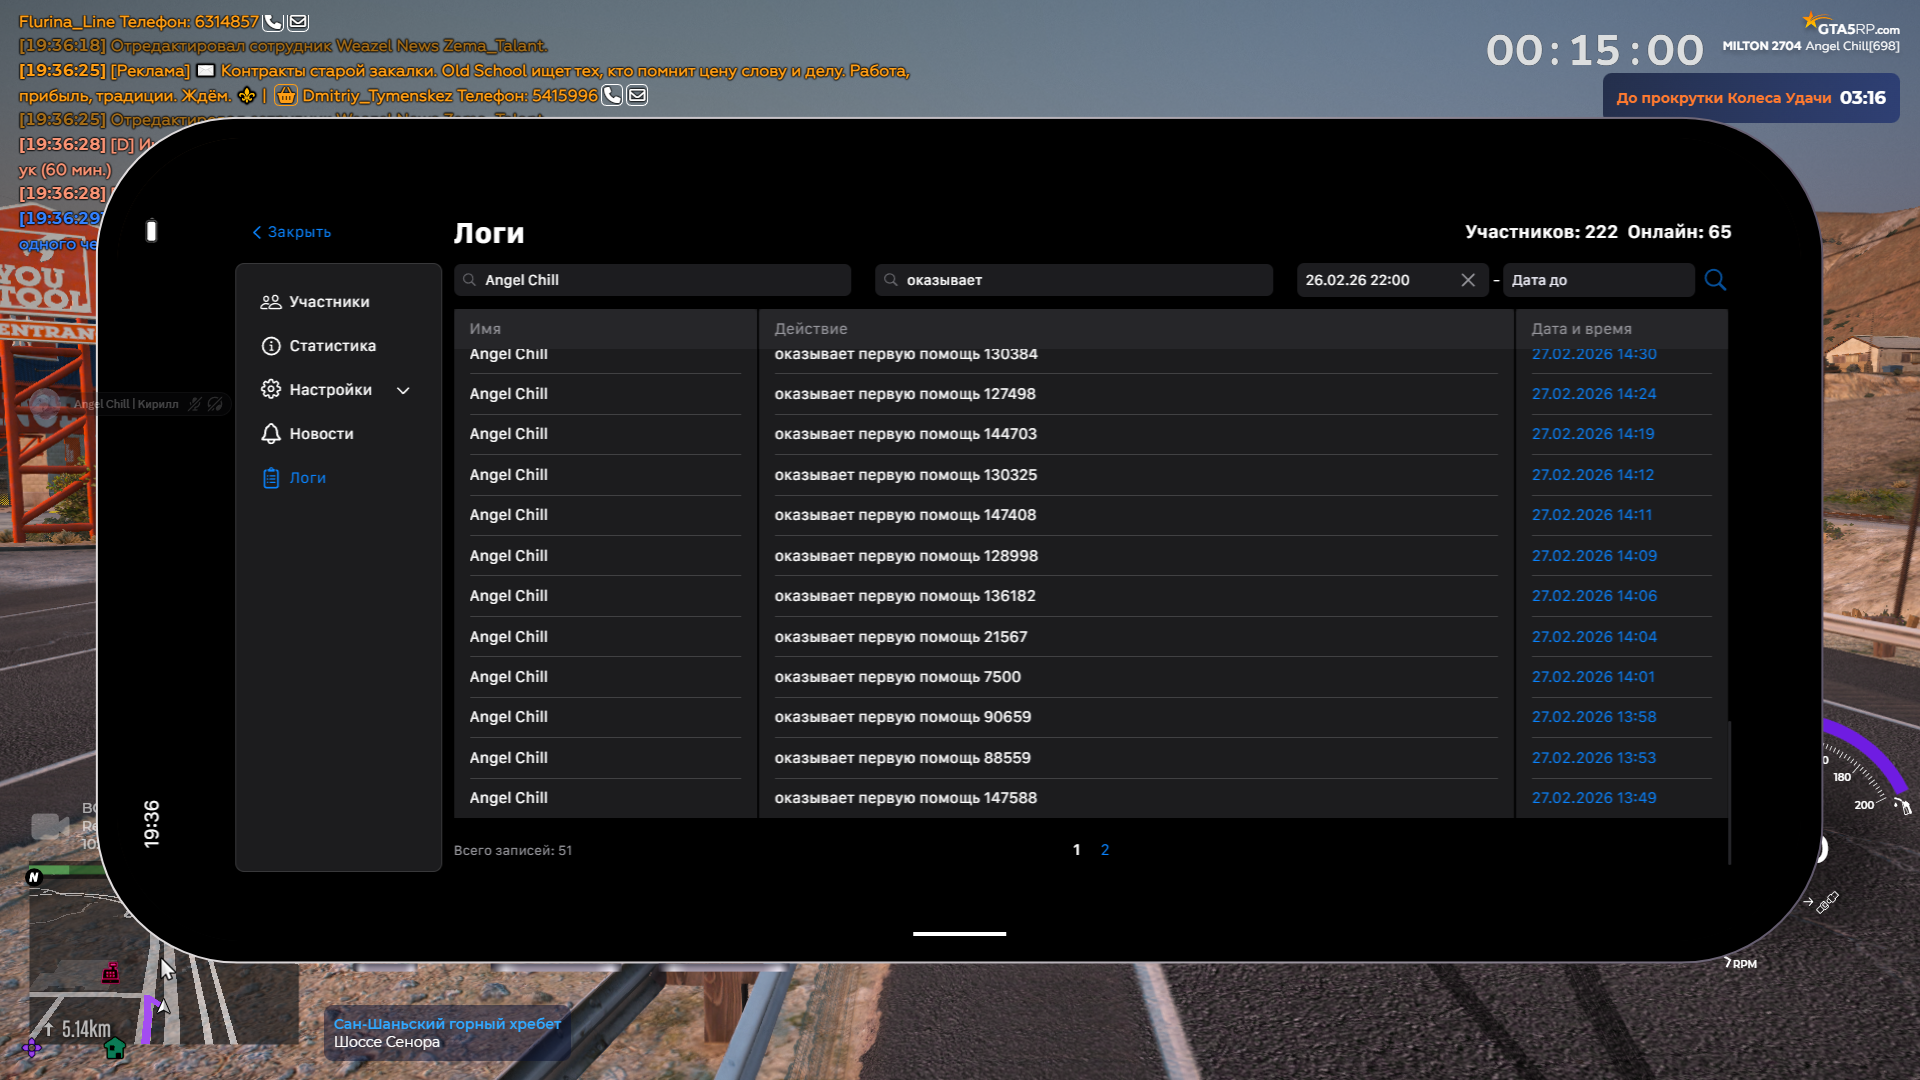
Task: Clear the date-from field with the X icon
Action: [1468, 280]
